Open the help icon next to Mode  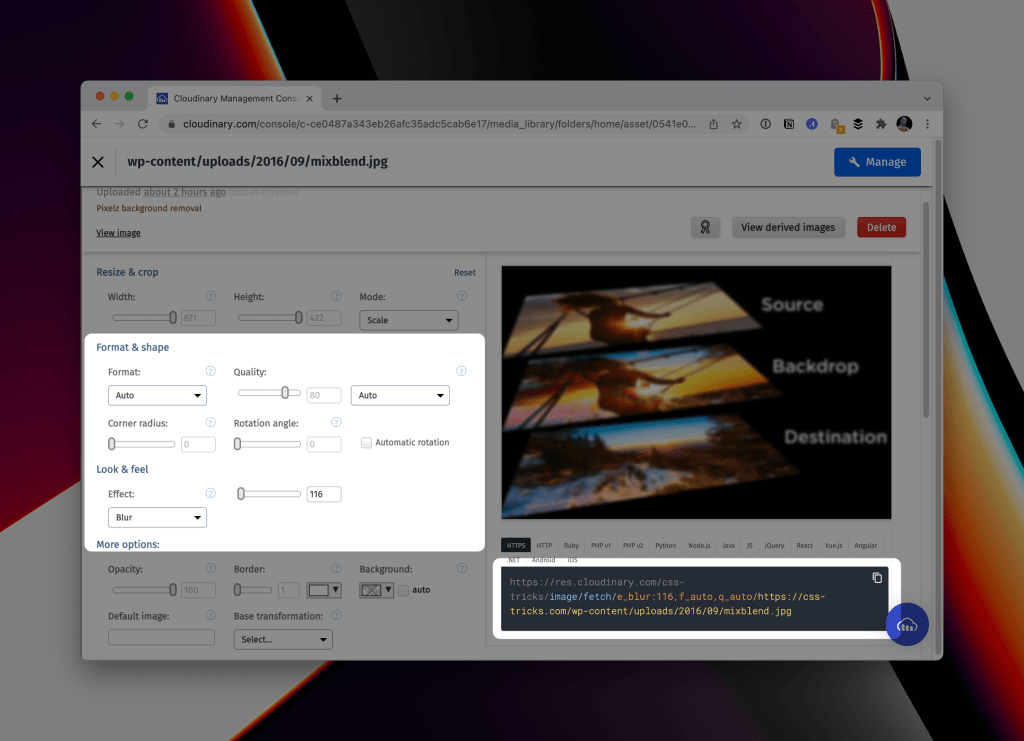coord(462,296)
